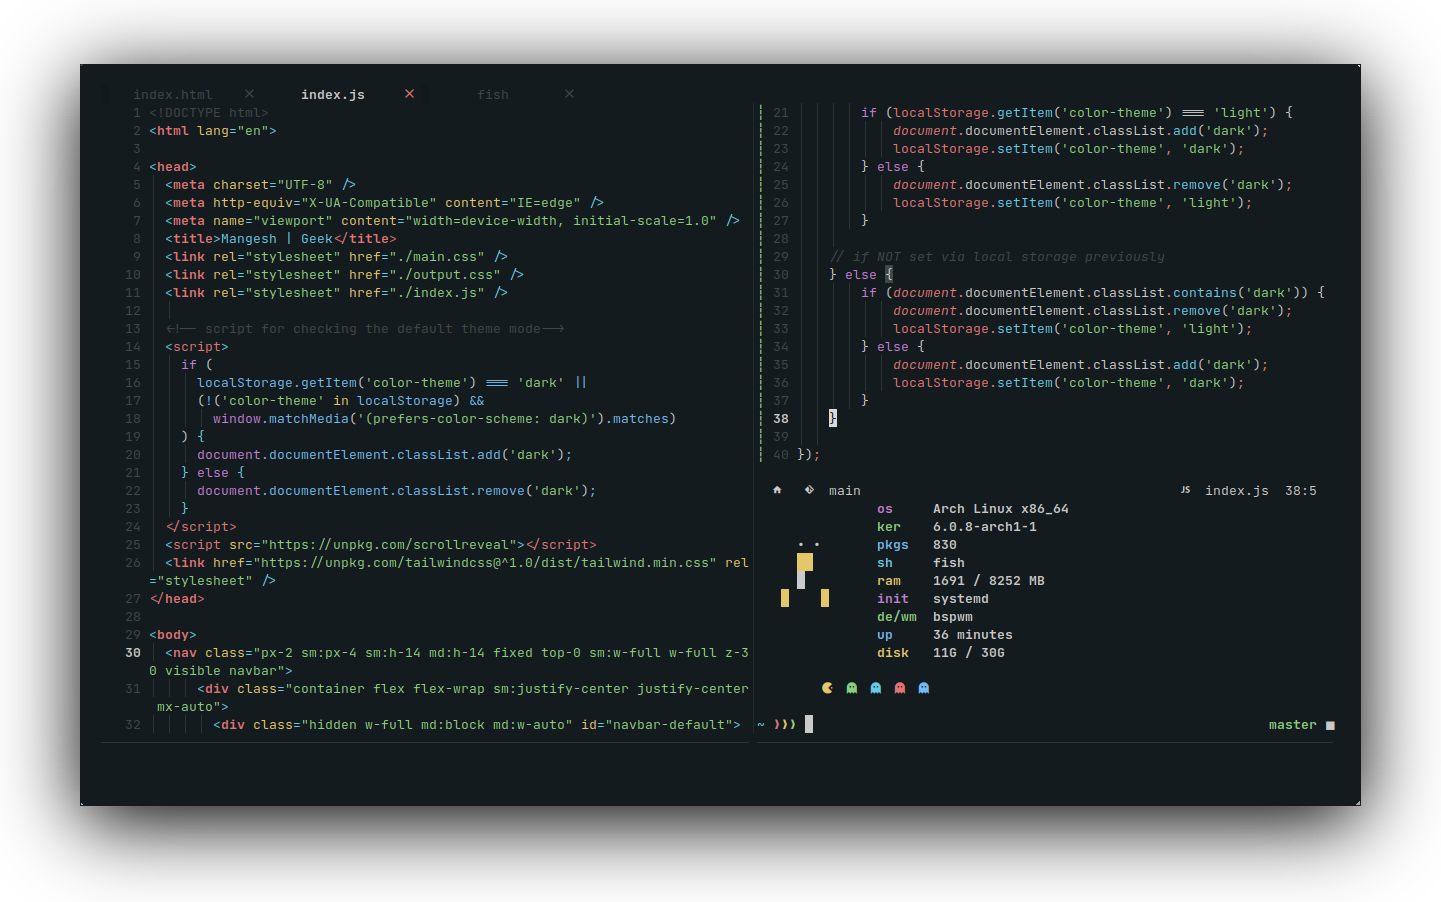This screenshot has width=1441, height=902.
Task: Click the closing brace on line 38
Action: click(833, 419)
